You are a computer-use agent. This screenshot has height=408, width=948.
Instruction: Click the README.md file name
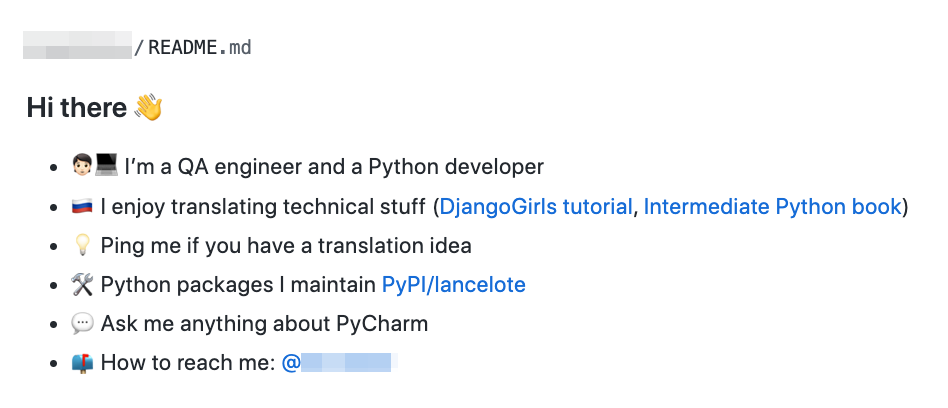click(200, 47)
